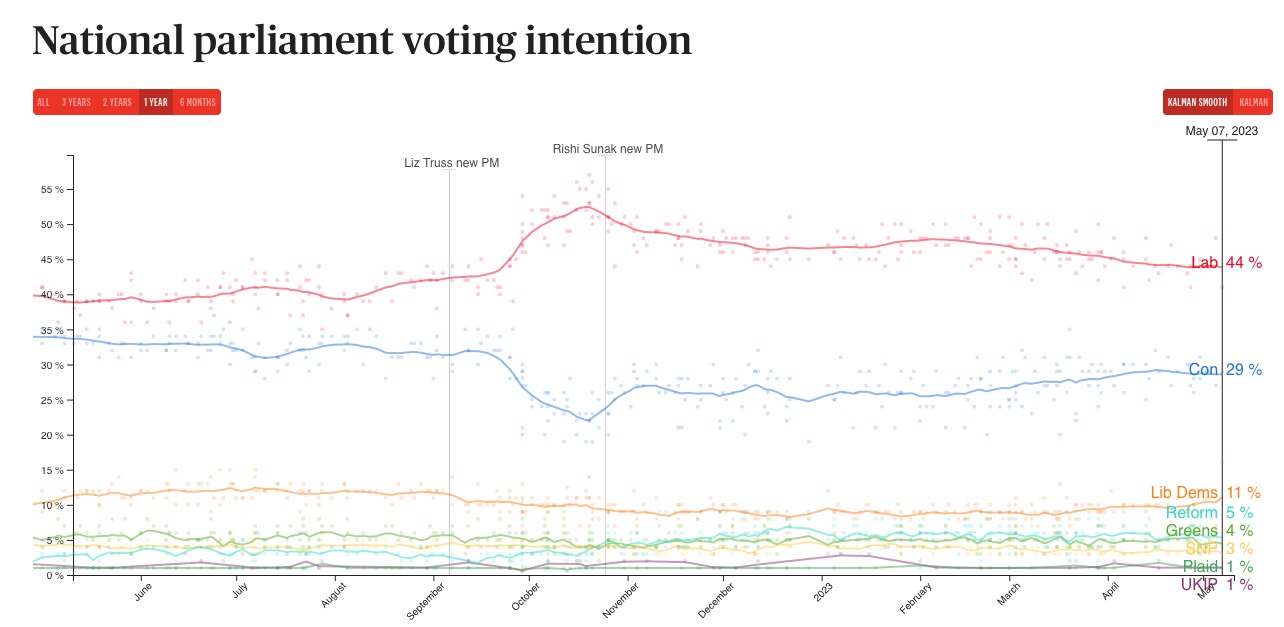Click the SNP 3 % series label

(x=1218, y=549)
